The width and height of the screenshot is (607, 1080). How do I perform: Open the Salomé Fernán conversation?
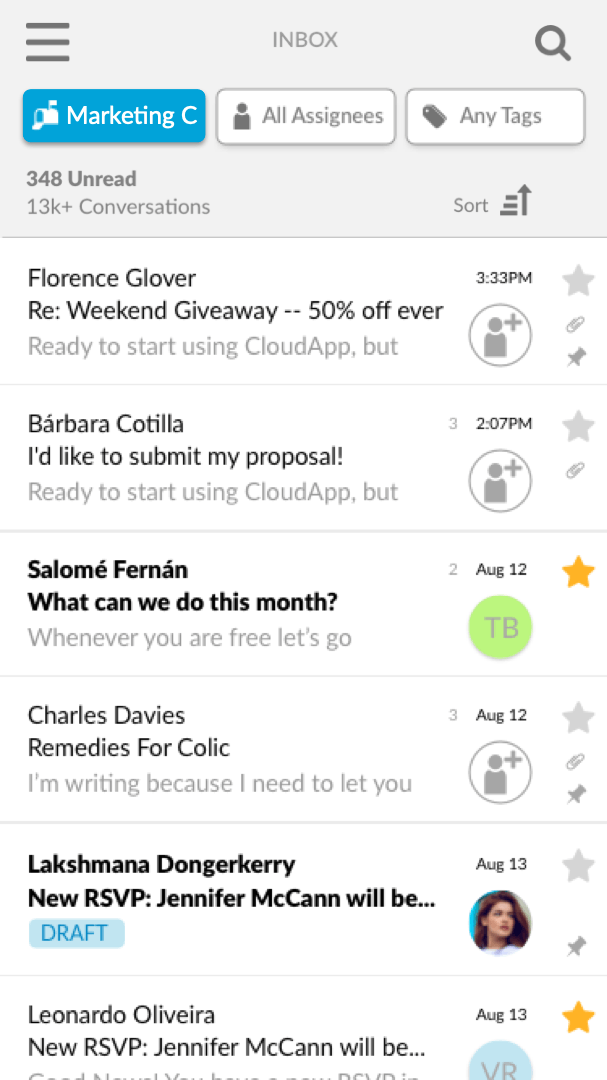230,603
